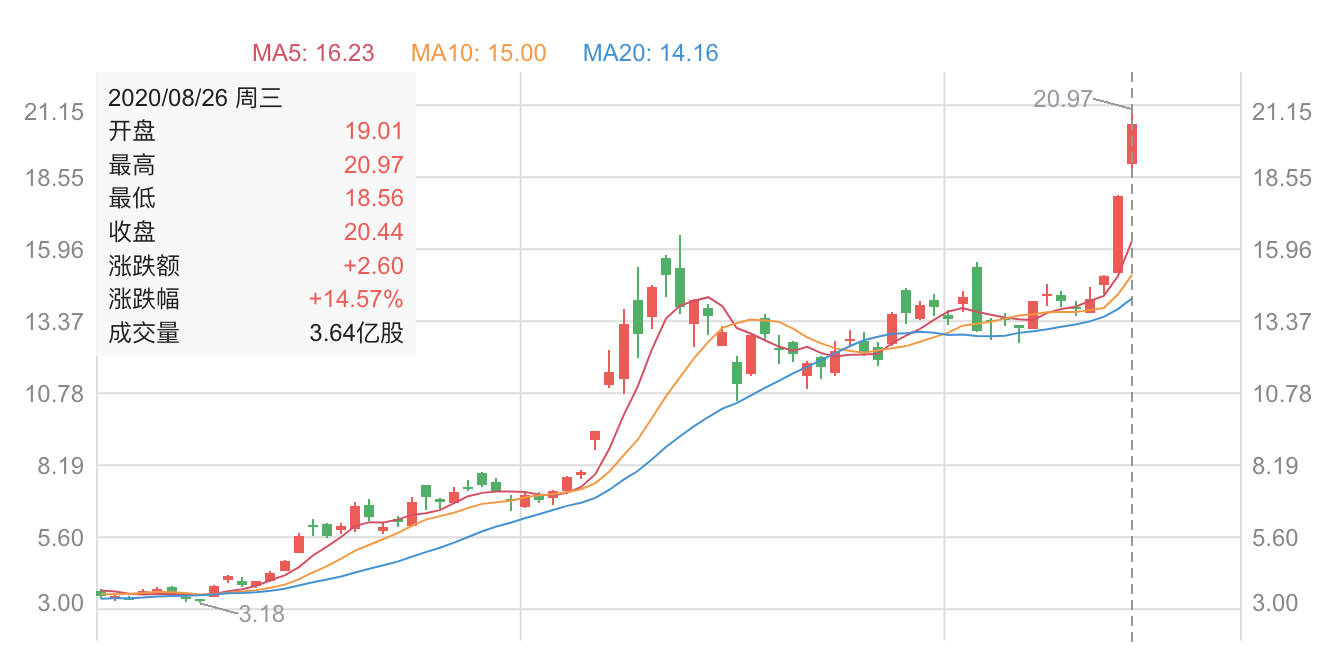This screenshot has width=1332, height=648.
Task: Click the opening price value 19.01
Action: click(x=373, y=132)
